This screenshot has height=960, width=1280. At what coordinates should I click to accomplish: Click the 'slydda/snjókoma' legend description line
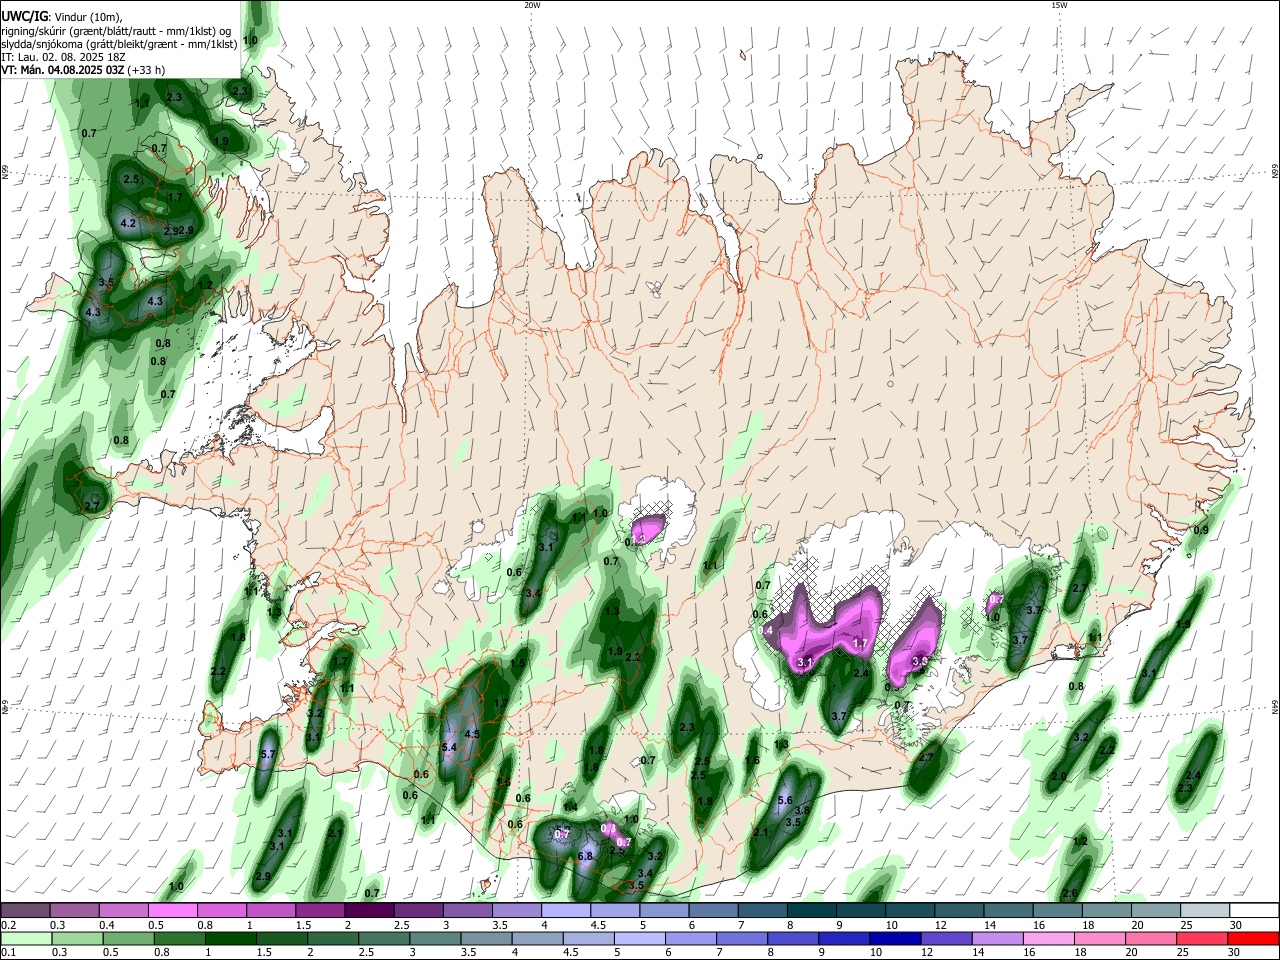tap(119, 44)
